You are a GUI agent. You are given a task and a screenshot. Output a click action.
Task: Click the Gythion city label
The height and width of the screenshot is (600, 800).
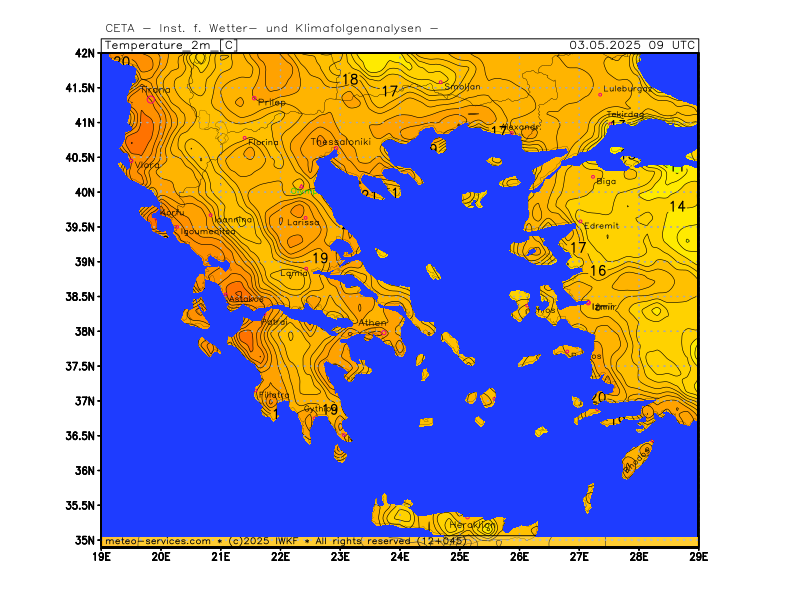coord(318,409)
